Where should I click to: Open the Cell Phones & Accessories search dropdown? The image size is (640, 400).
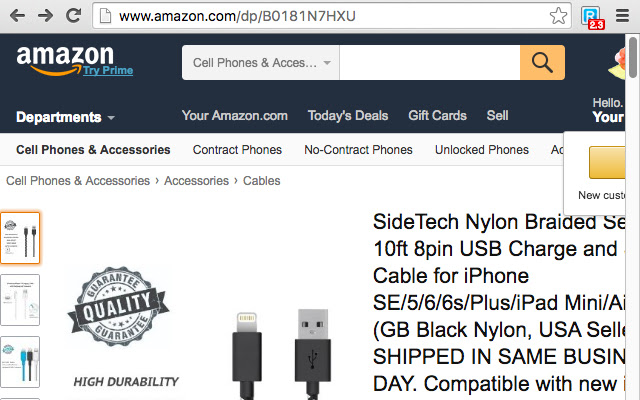coord(261,63)
